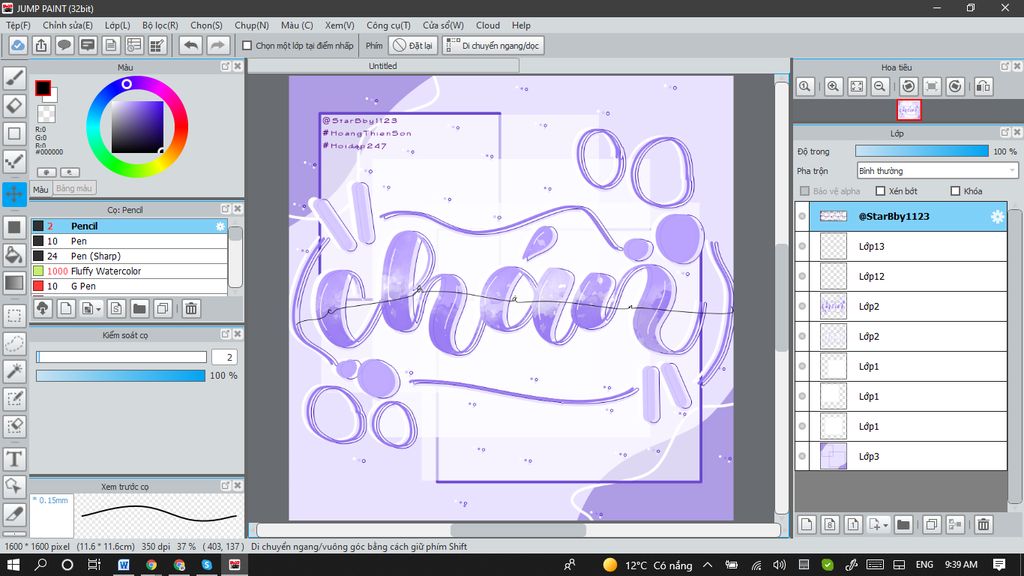Create a new layer with page icon
The image size is (1024, 576).
click(x=807, y=524)
